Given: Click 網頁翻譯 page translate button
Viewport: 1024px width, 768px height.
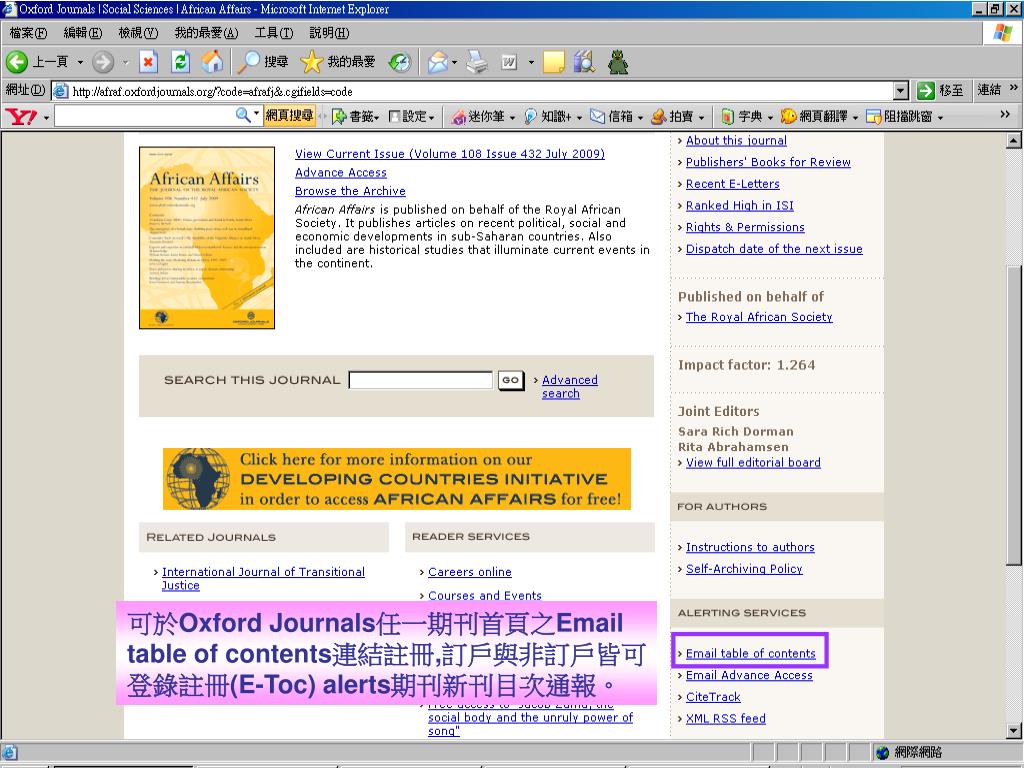Looking at the screenshot, I should [x=819, y=116].
